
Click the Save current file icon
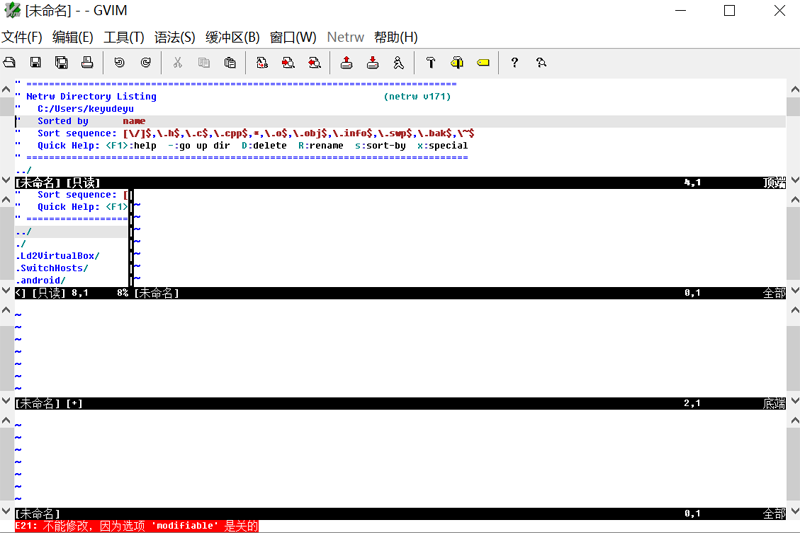click(x=35, y=63)
